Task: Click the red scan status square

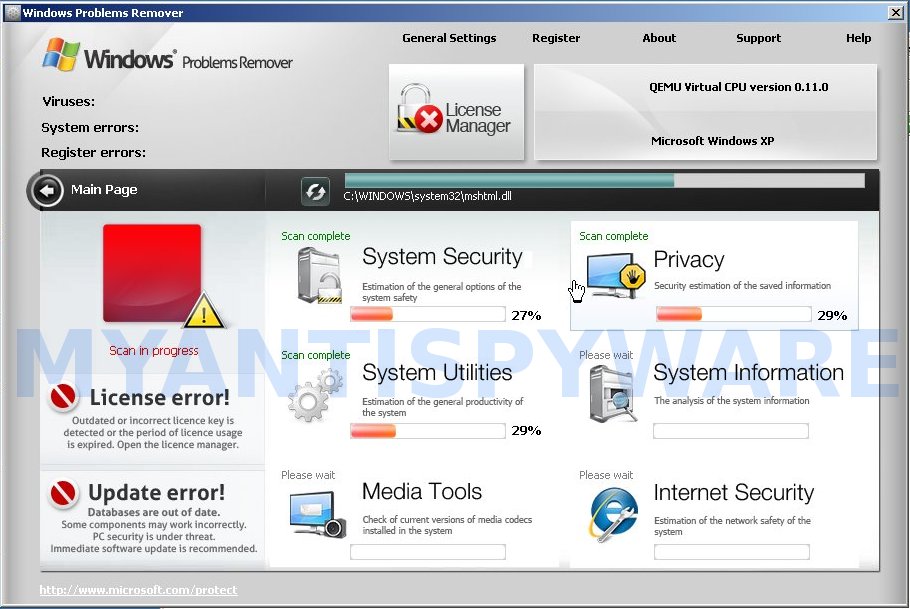Action: coord(152,273)
